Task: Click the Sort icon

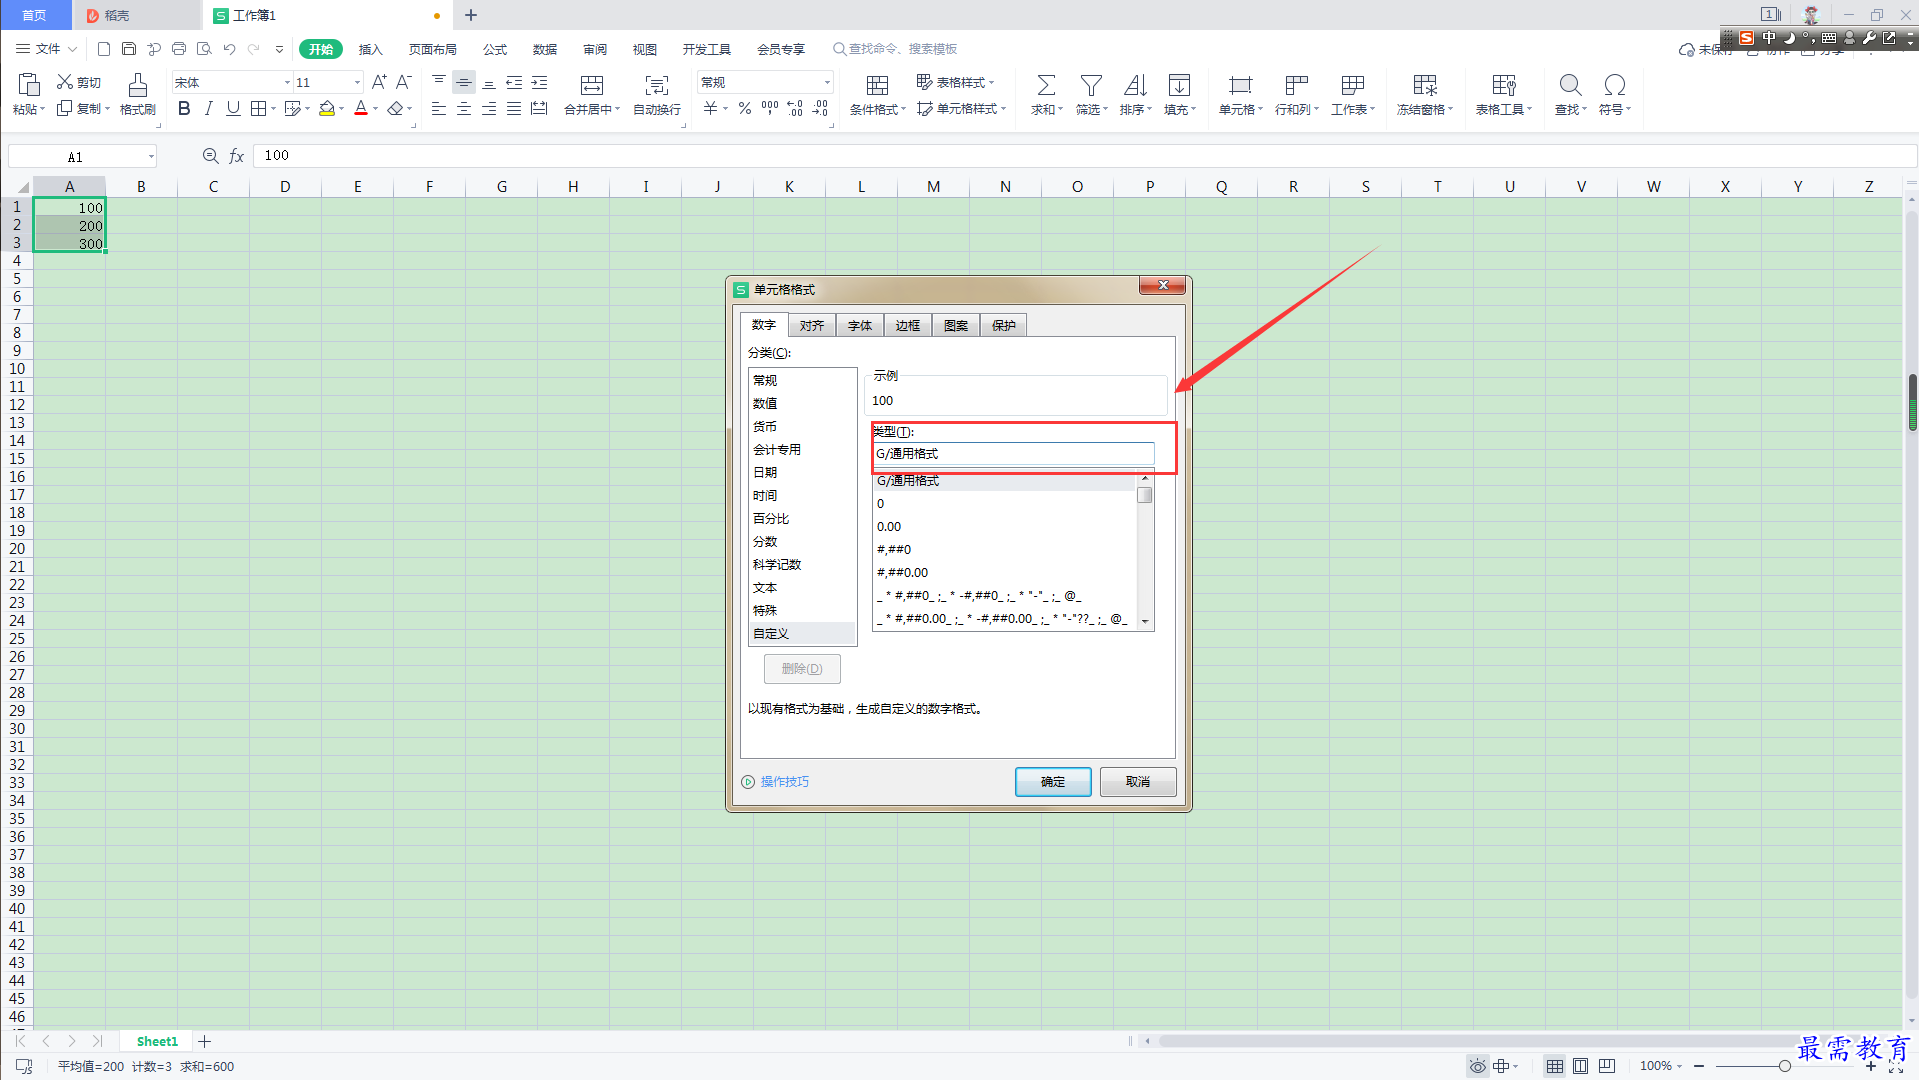Action: (x=1135, y=85)
